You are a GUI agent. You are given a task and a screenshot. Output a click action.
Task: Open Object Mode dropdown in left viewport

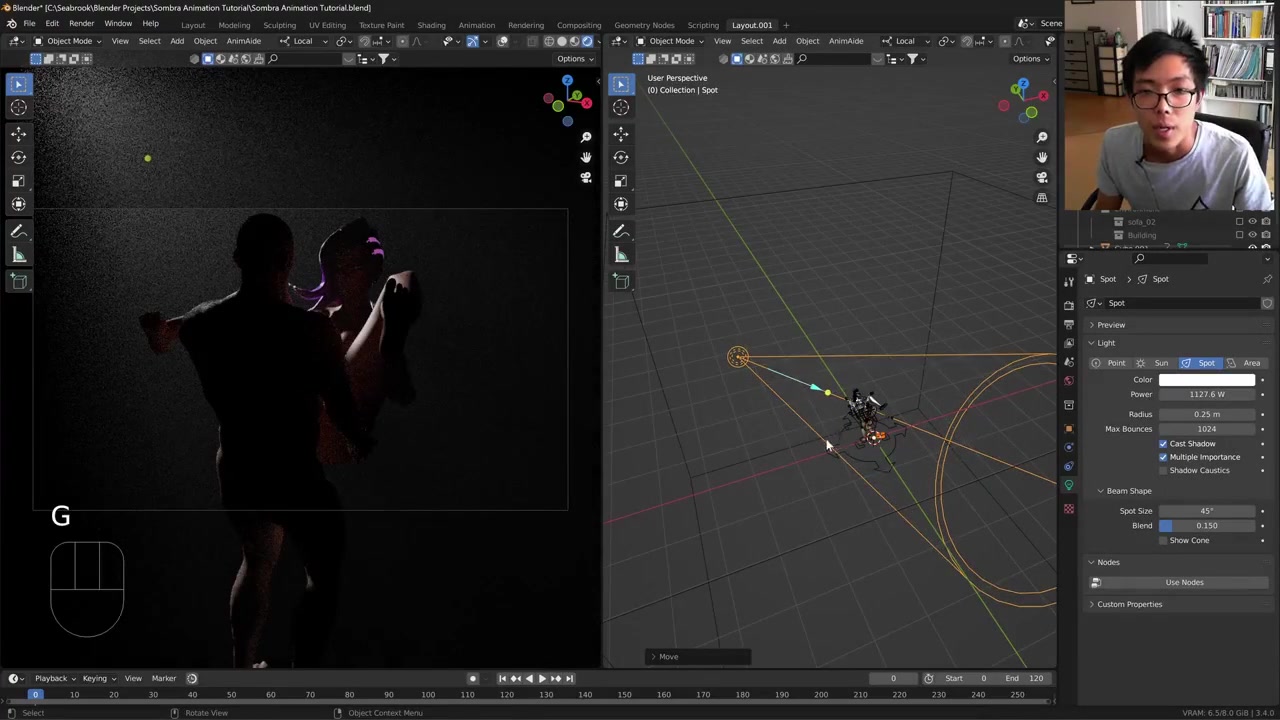point(68,41)
